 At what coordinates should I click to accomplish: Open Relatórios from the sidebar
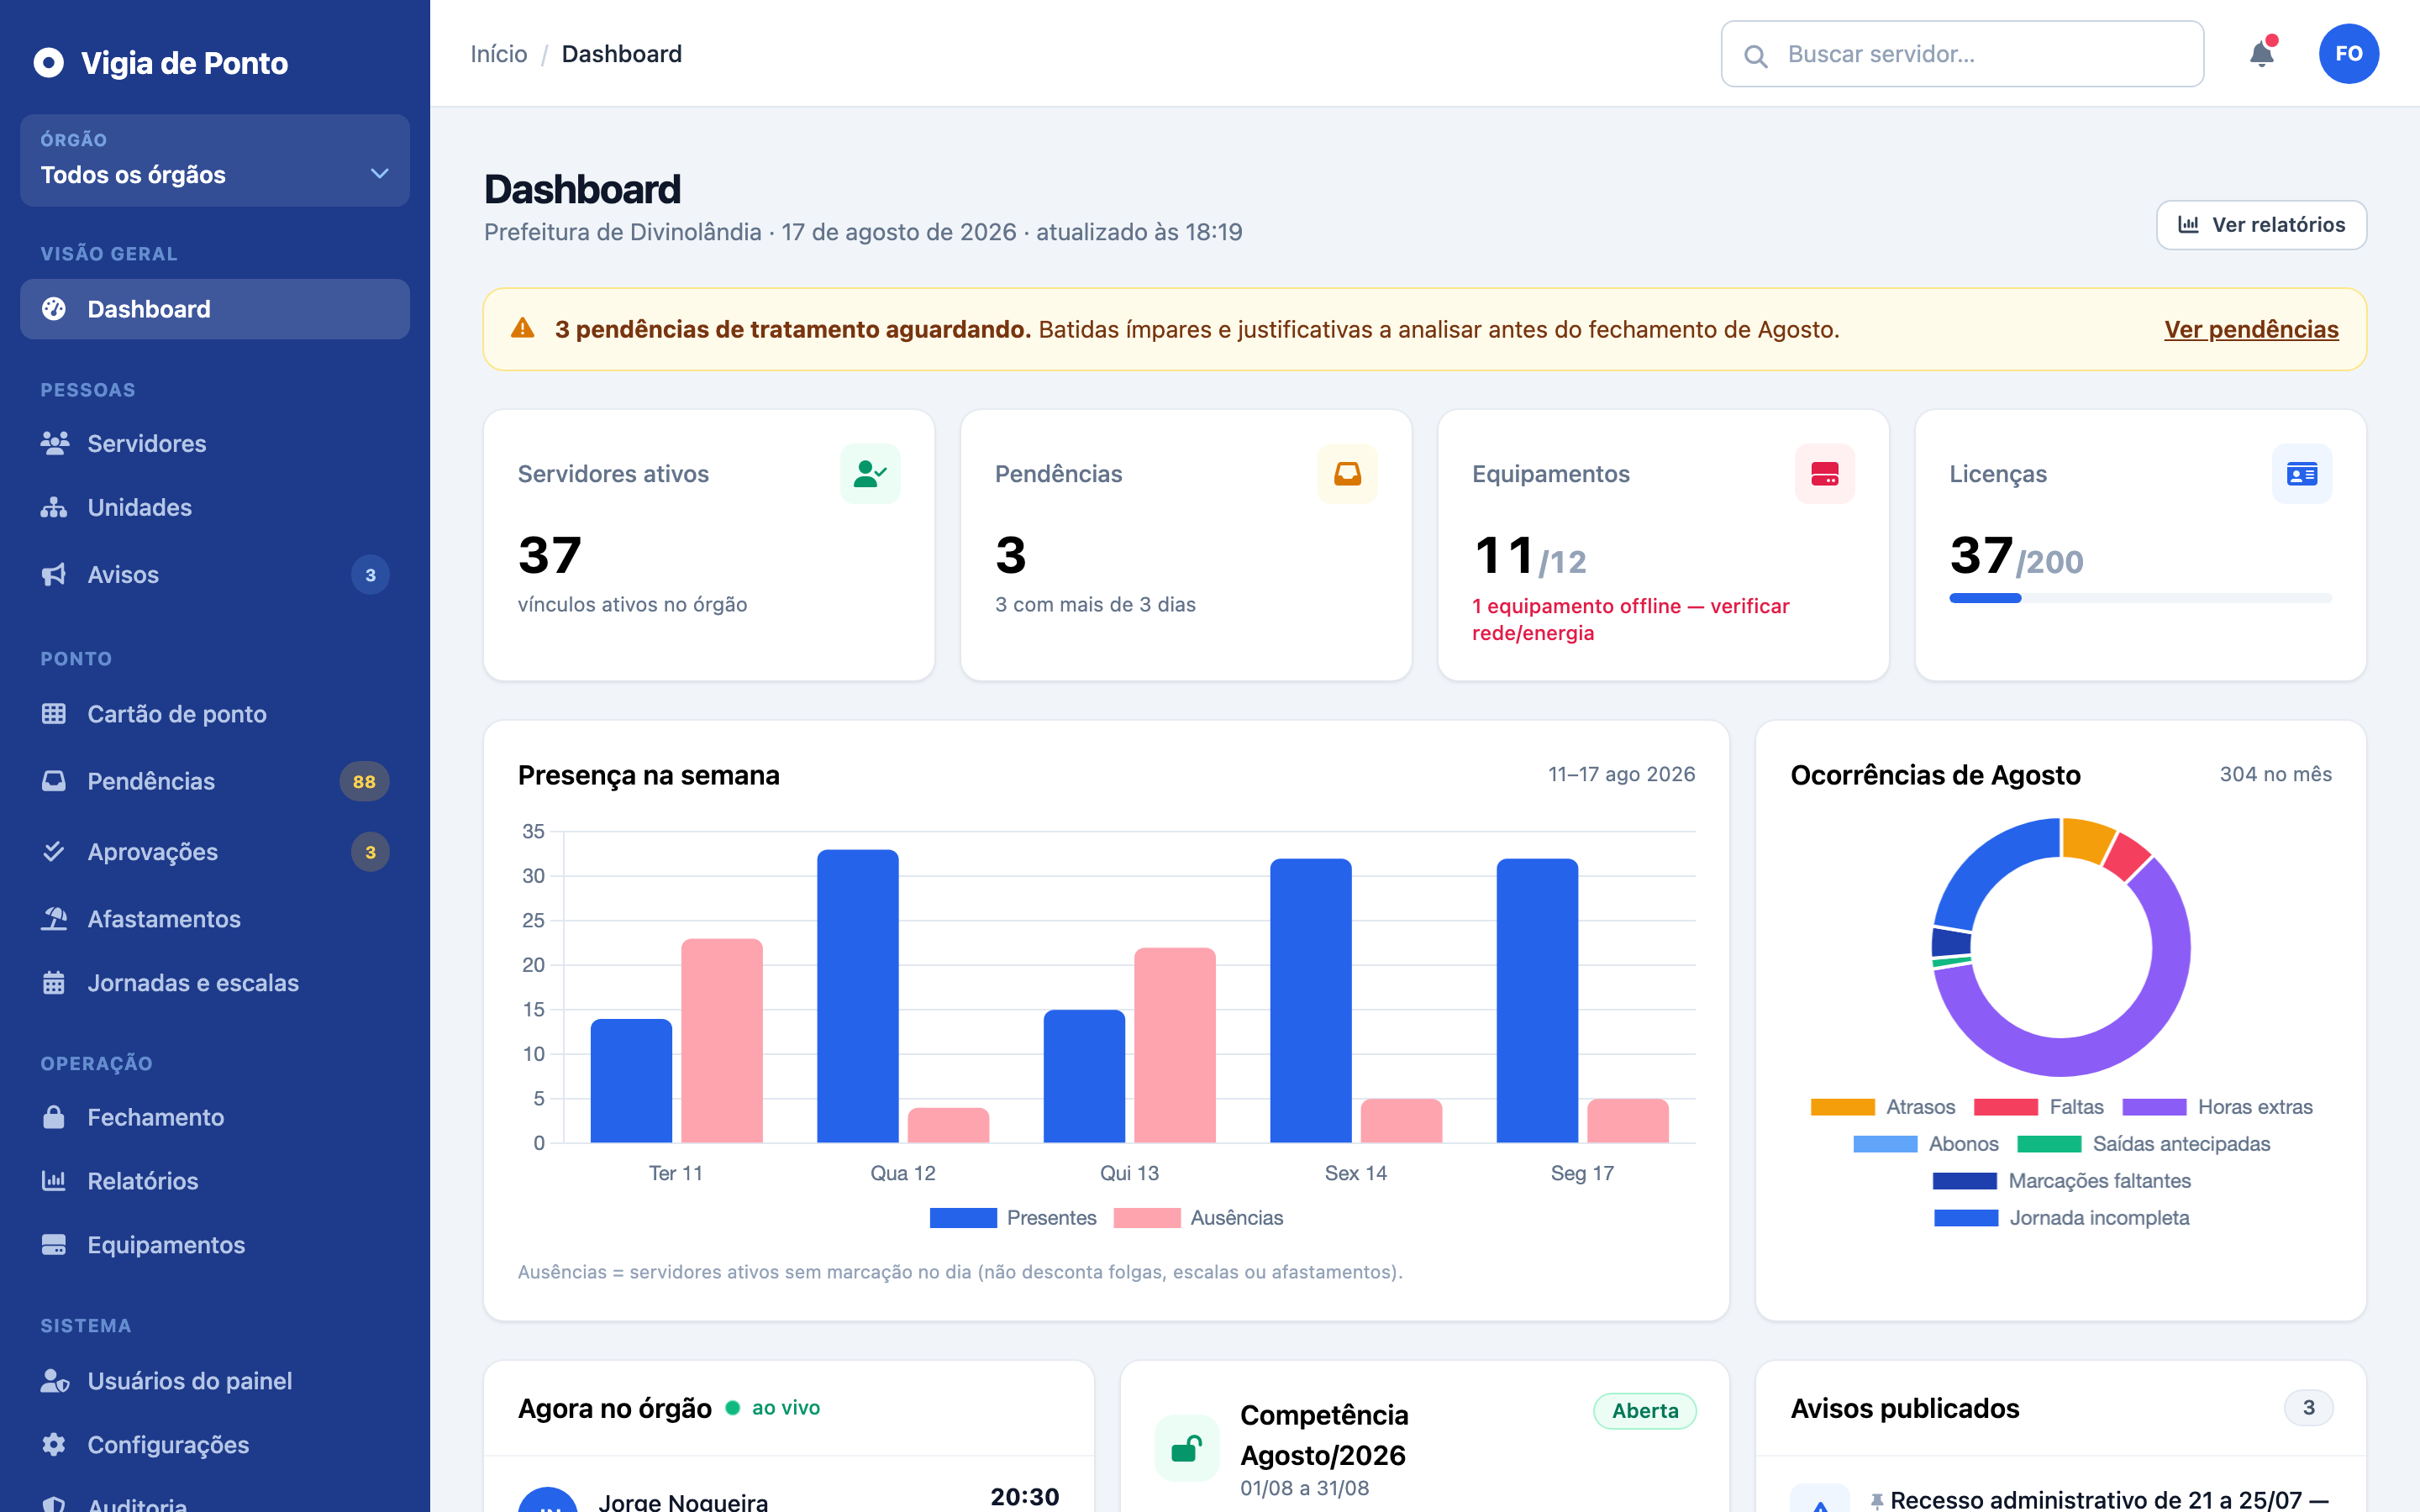point(215,1180)
